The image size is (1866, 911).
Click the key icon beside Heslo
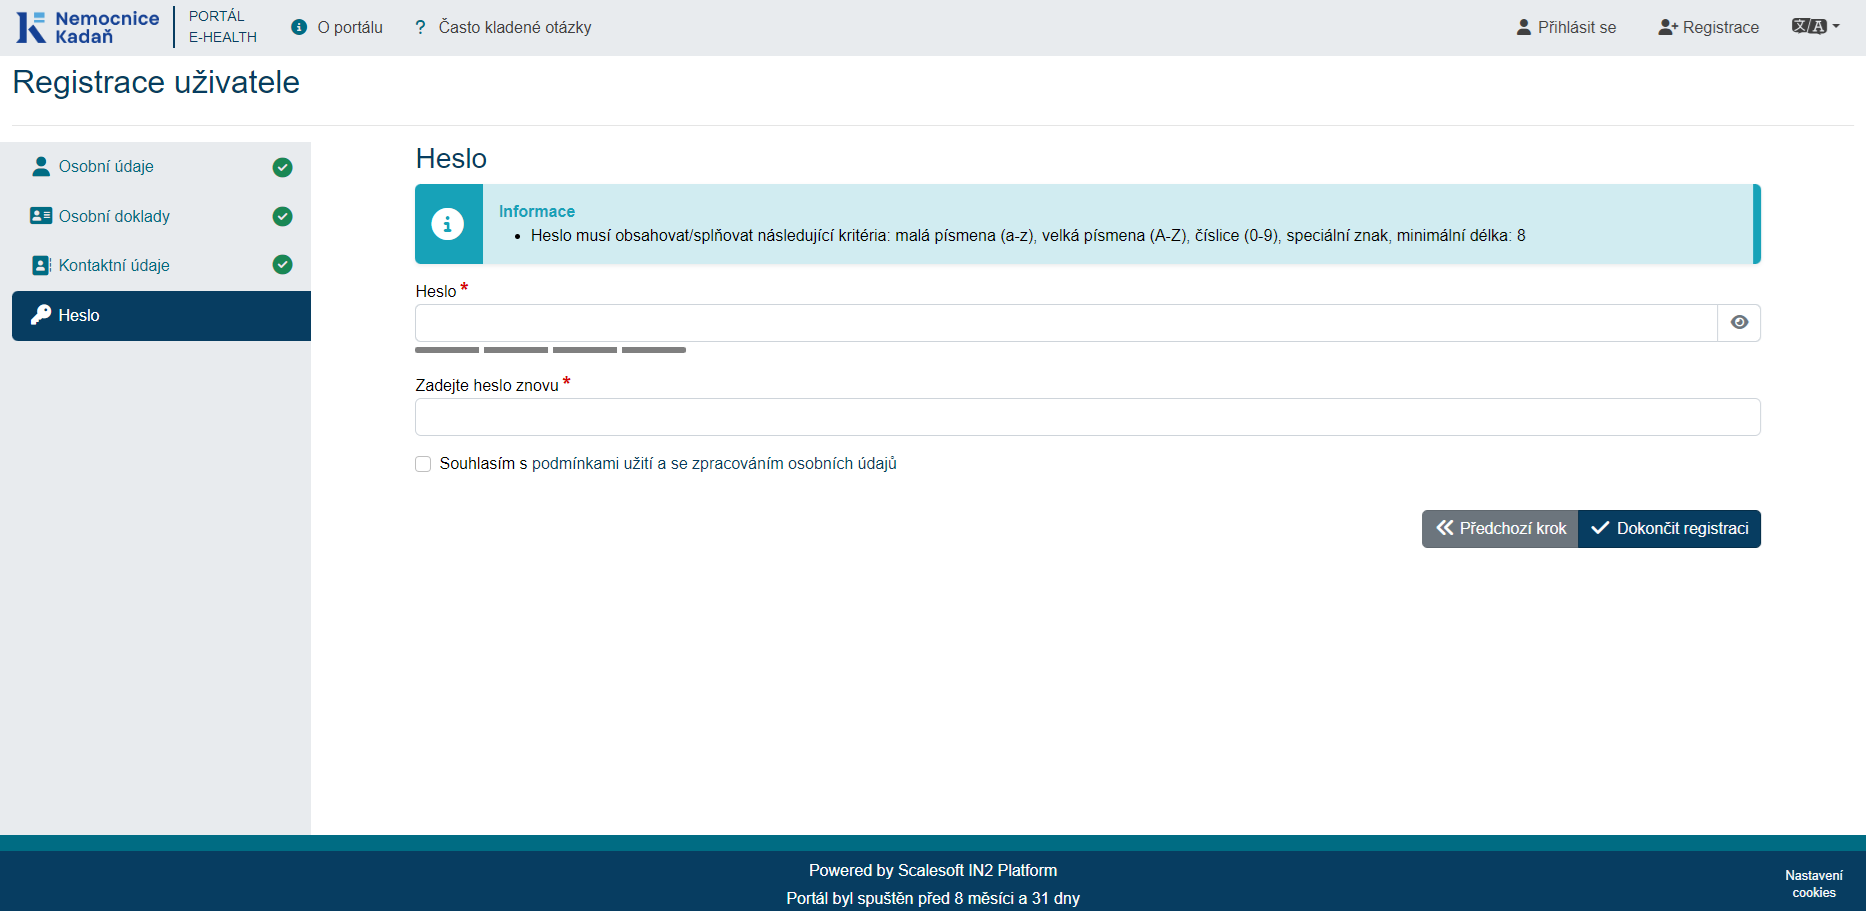click(x=41, y=315)
